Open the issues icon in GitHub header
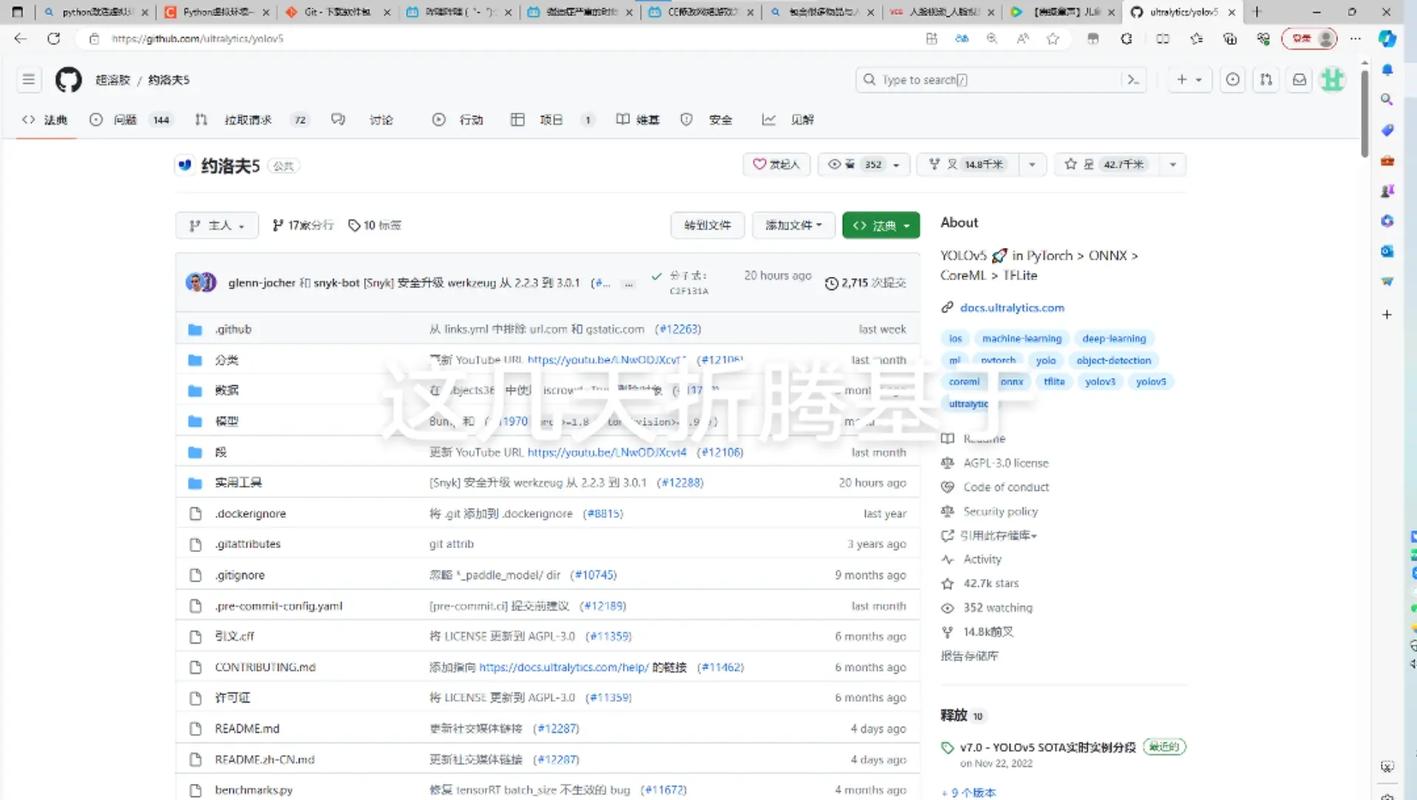Image resolution: width=1417 pixels, height=800 pixels. coord(1233,80)
